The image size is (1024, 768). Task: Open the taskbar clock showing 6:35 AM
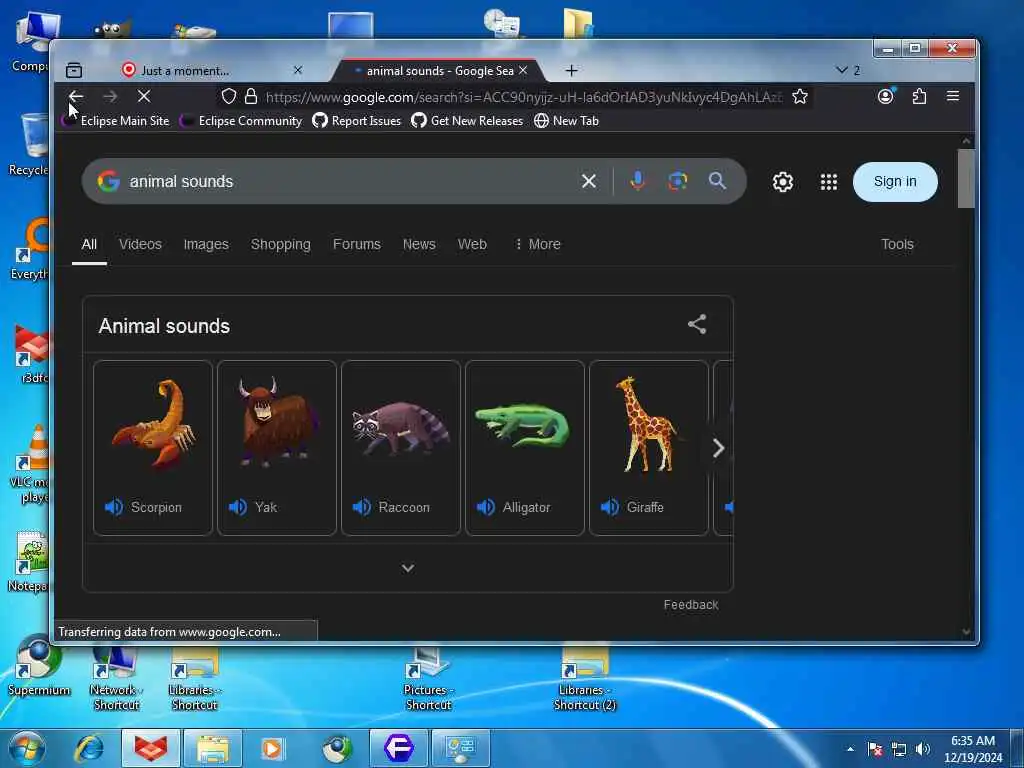pos(973,749)
